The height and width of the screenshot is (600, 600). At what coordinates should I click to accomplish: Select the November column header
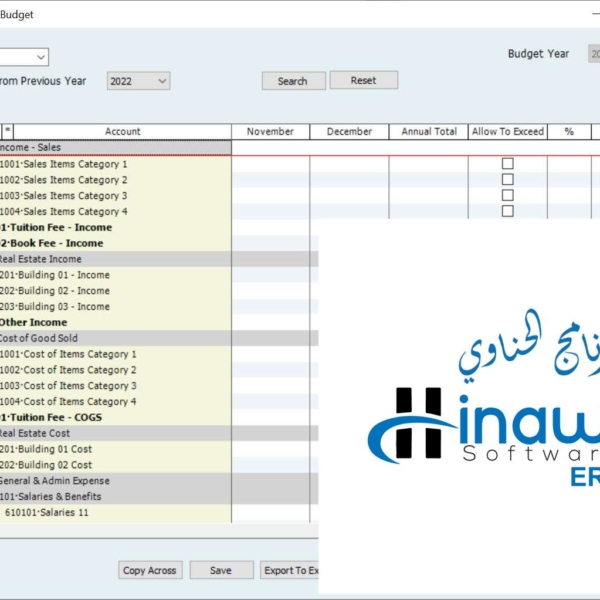[270, 132]
